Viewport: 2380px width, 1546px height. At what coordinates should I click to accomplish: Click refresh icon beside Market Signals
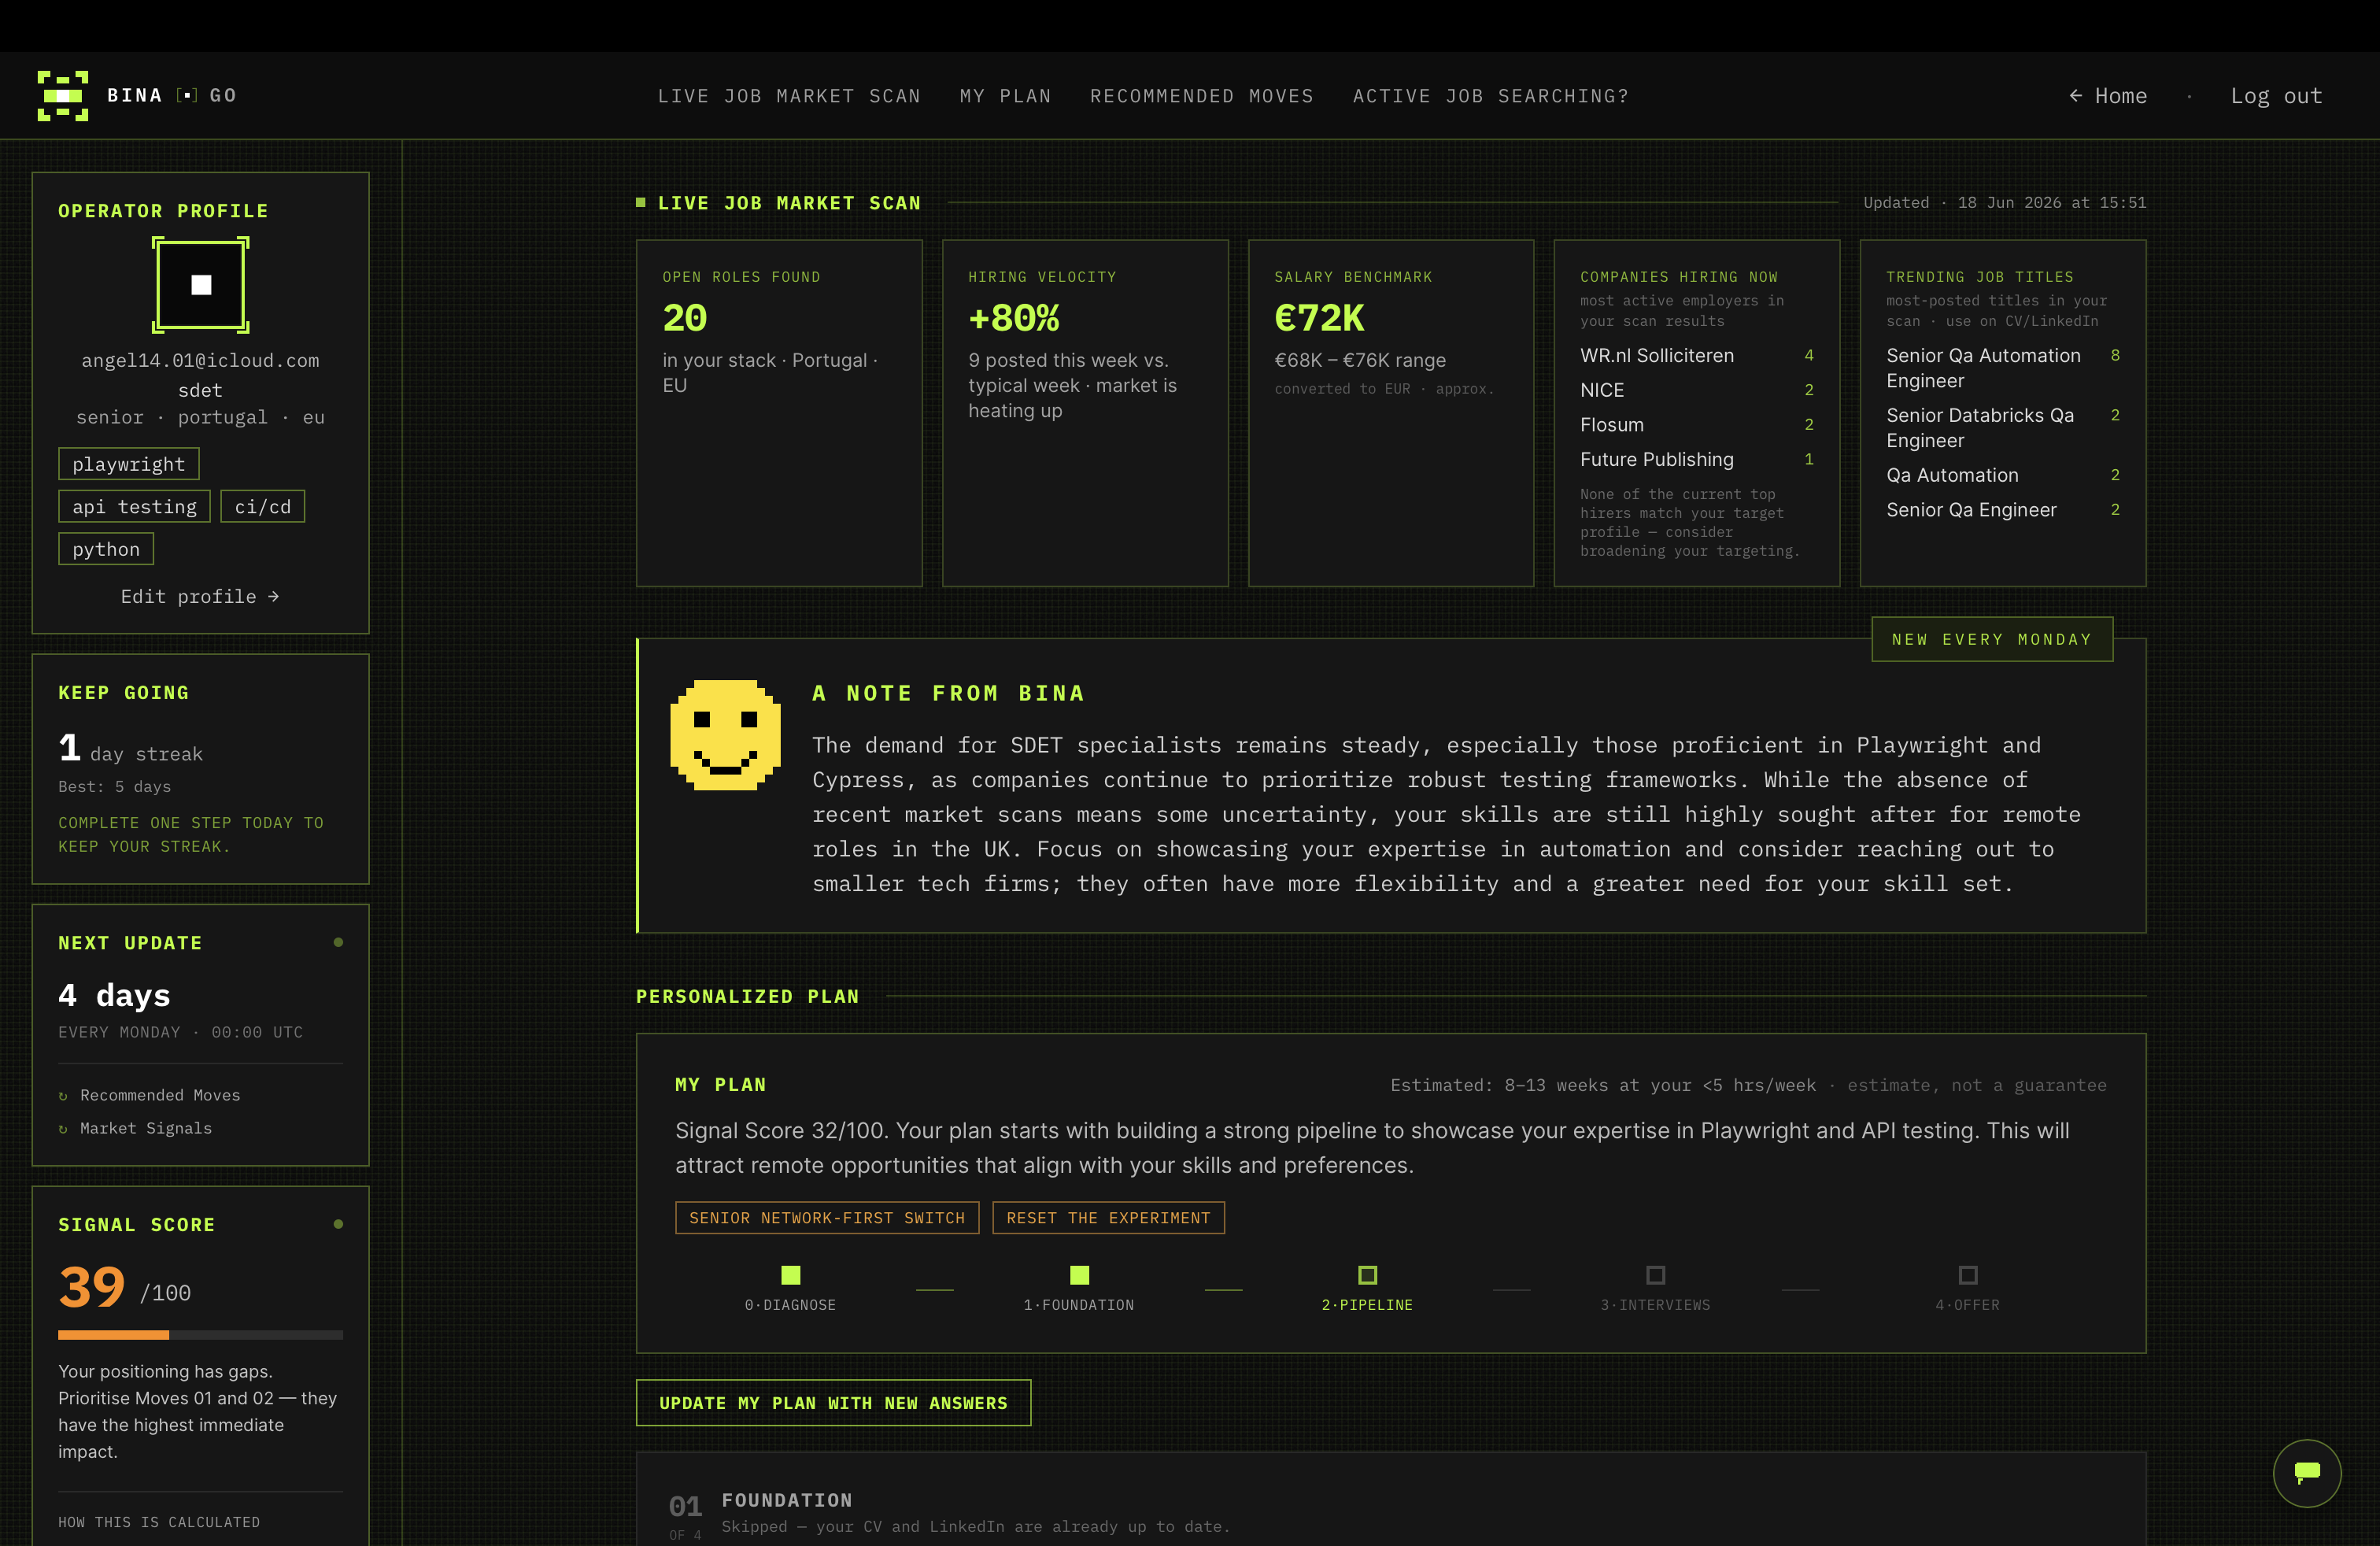[63, 1129]
